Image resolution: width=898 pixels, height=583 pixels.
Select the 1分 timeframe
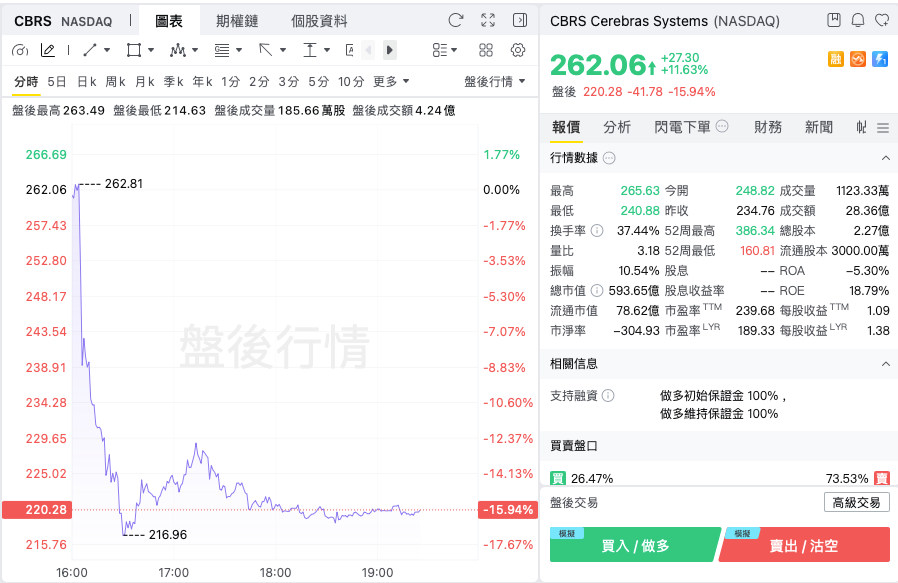tap(230, 82)
